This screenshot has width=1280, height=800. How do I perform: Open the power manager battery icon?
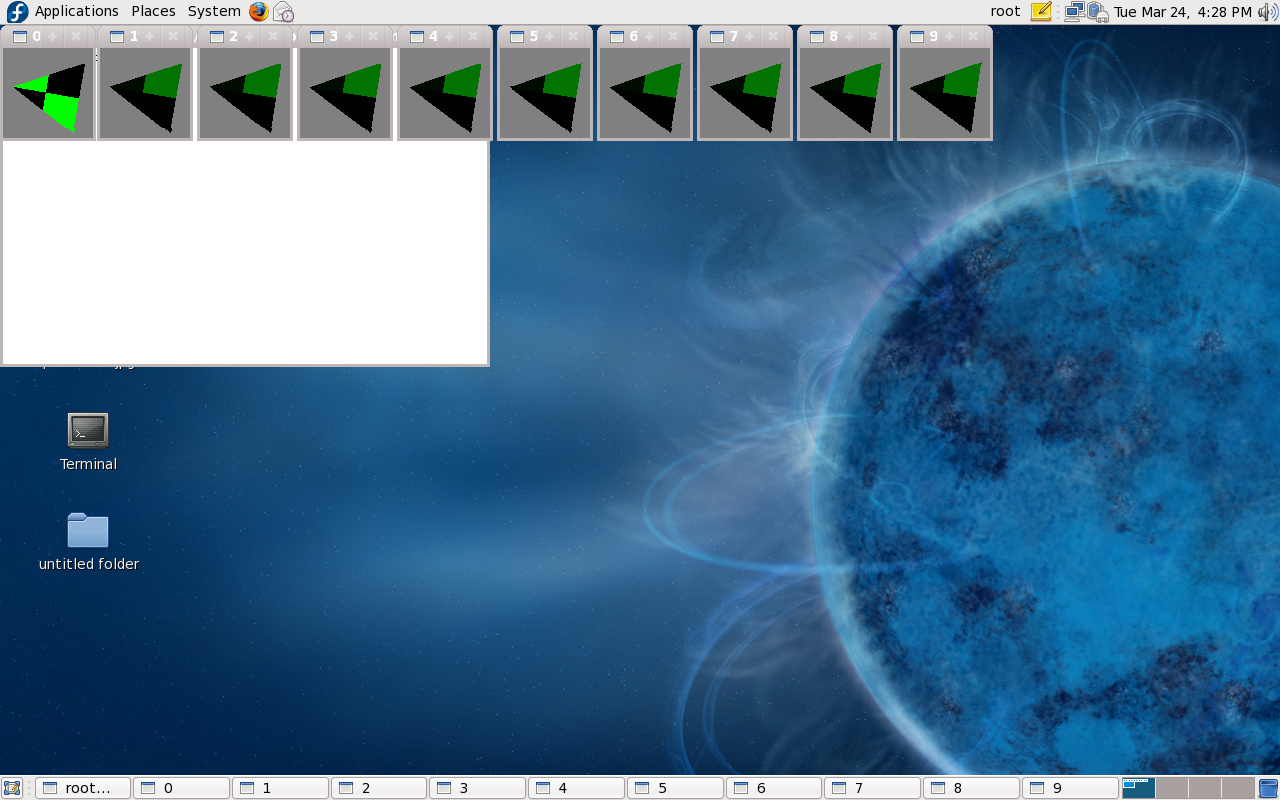pyautogui.click(x=1097, y=11)
